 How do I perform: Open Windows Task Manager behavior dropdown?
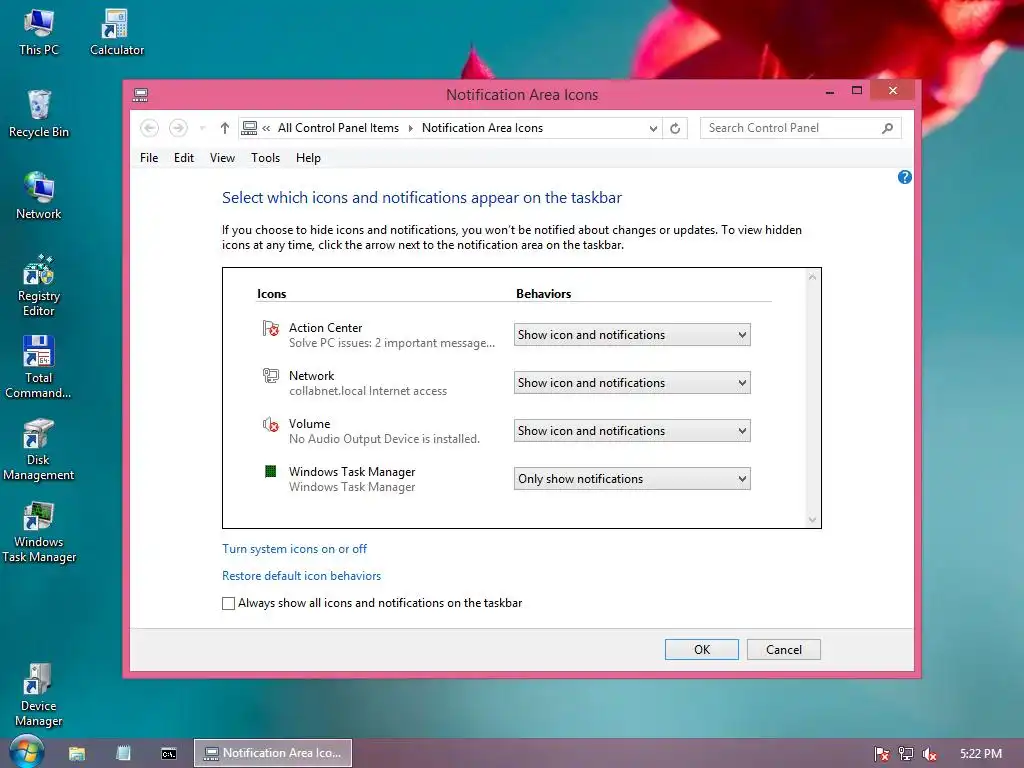click(x=632, y=479)
